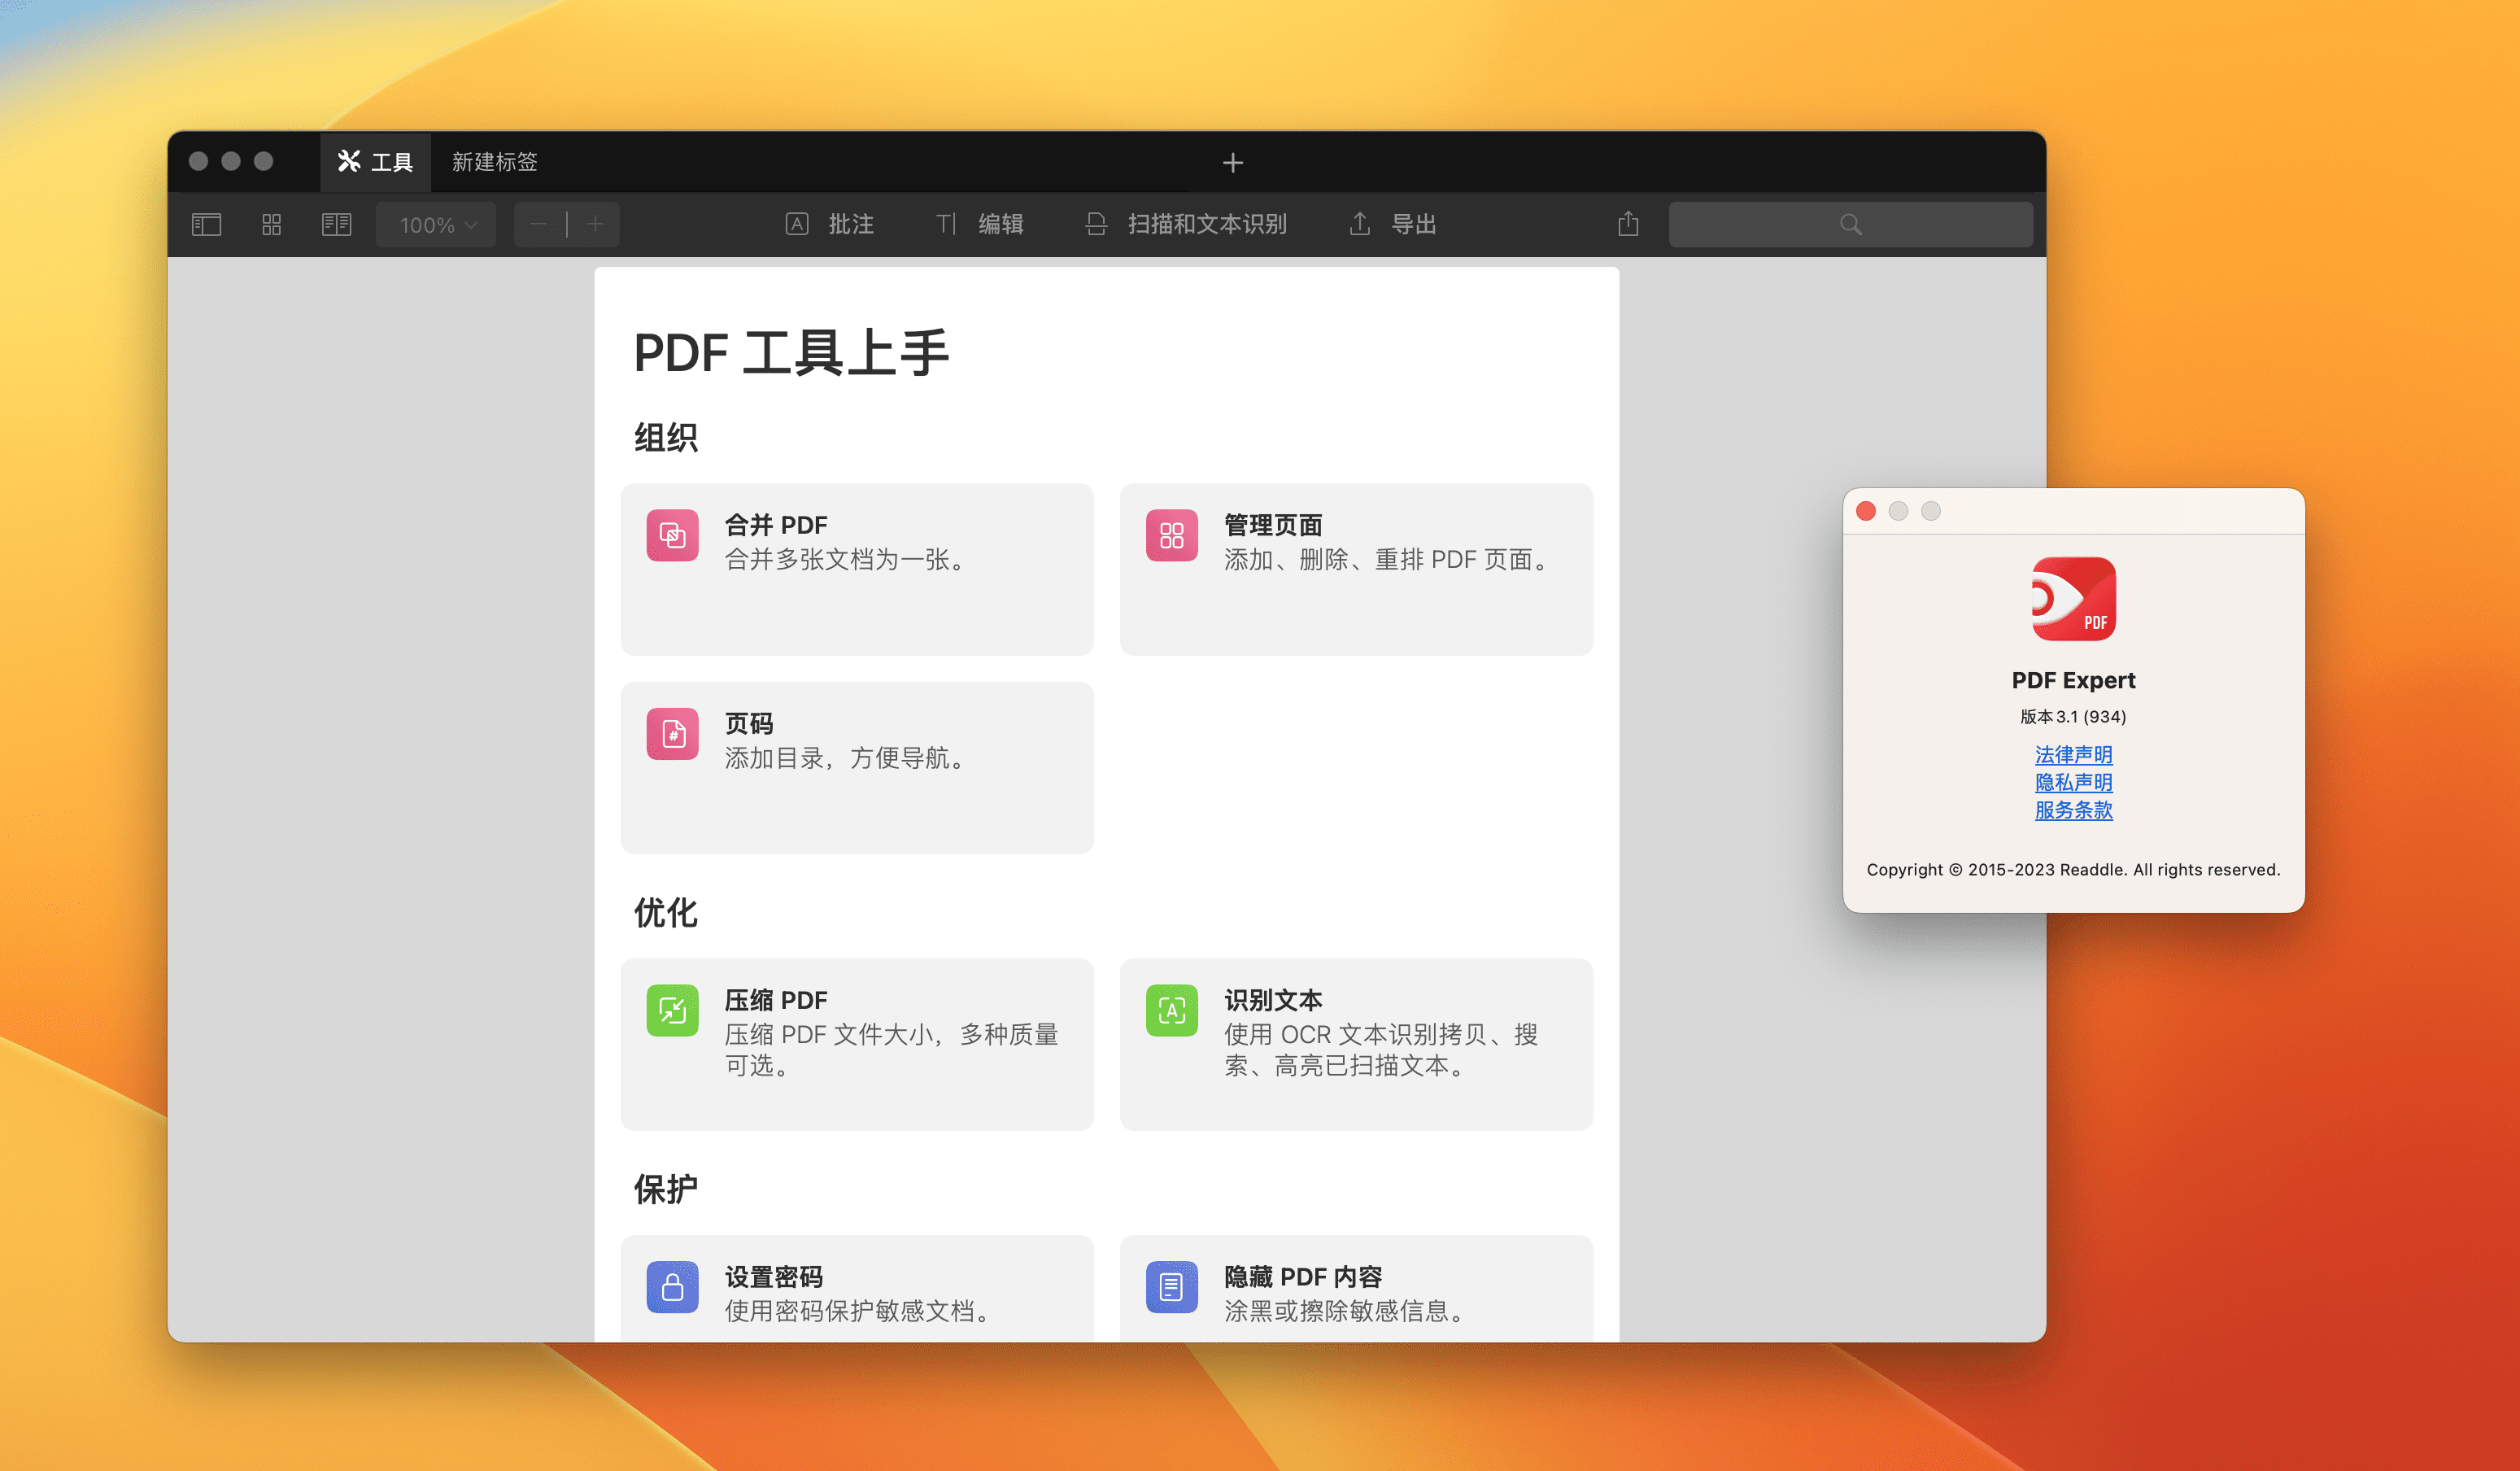Click the Recognize Text OCR icon

(1171, 1010)
